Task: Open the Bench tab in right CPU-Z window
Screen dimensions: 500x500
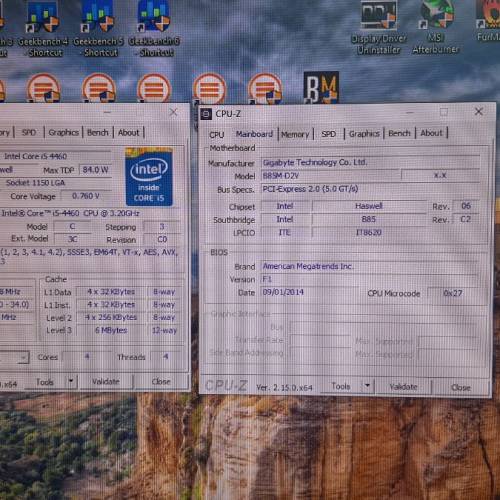Action: (399, 133)
